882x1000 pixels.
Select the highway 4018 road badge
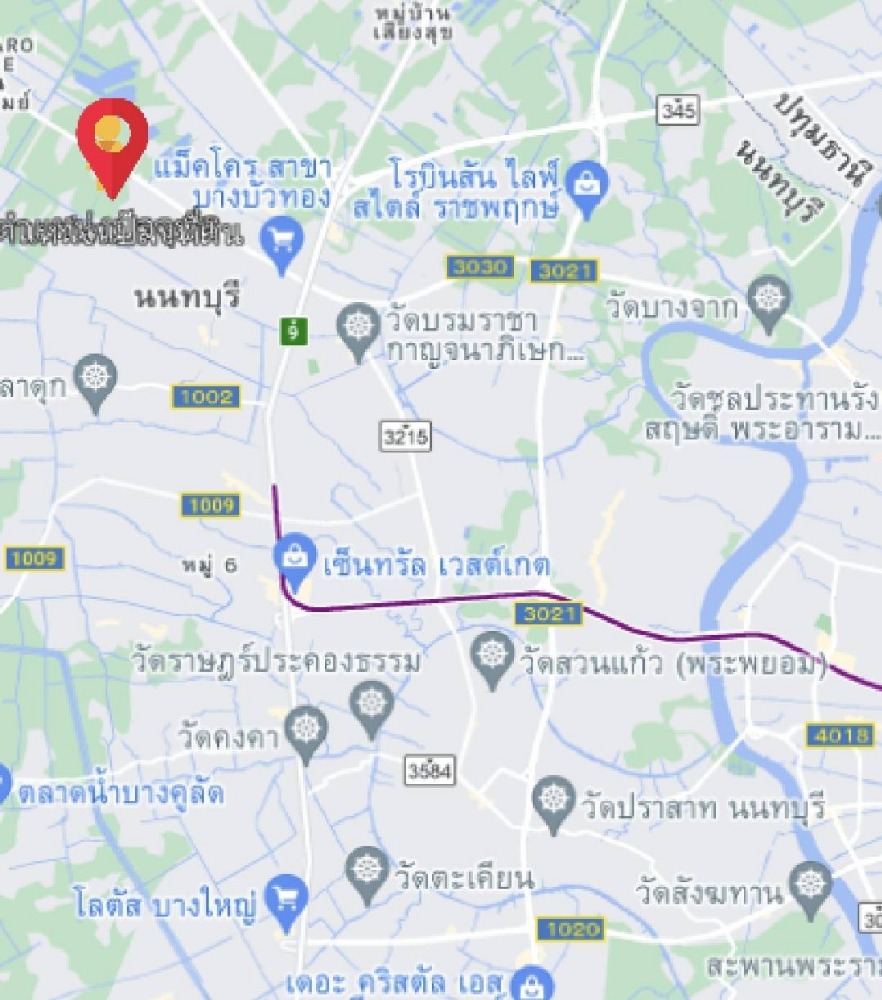point(839,735)
